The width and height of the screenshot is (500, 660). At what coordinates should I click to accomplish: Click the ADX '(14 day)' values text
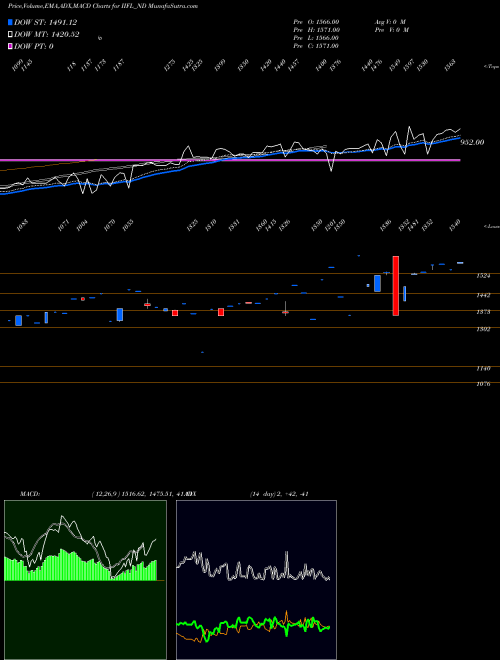[x=279, y=494]
